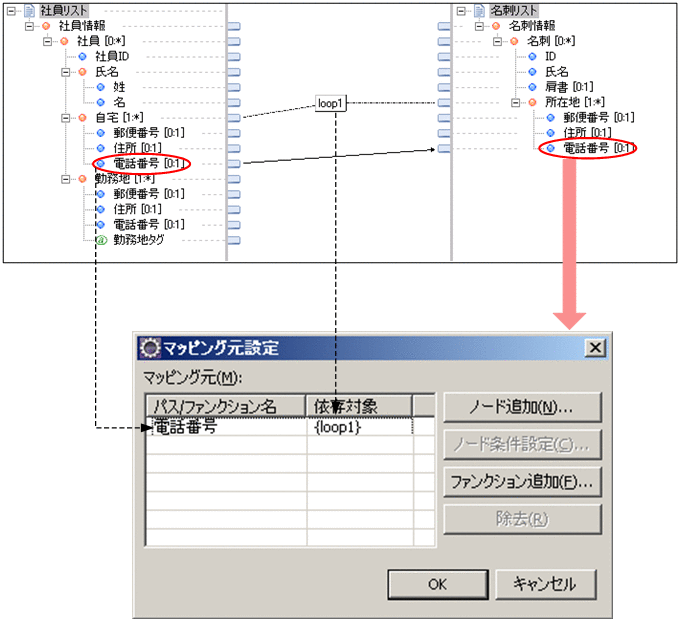Click the 名刺リスト document icon
The image size is (680, 623).
pyautogui.click(x=479, y=11)
